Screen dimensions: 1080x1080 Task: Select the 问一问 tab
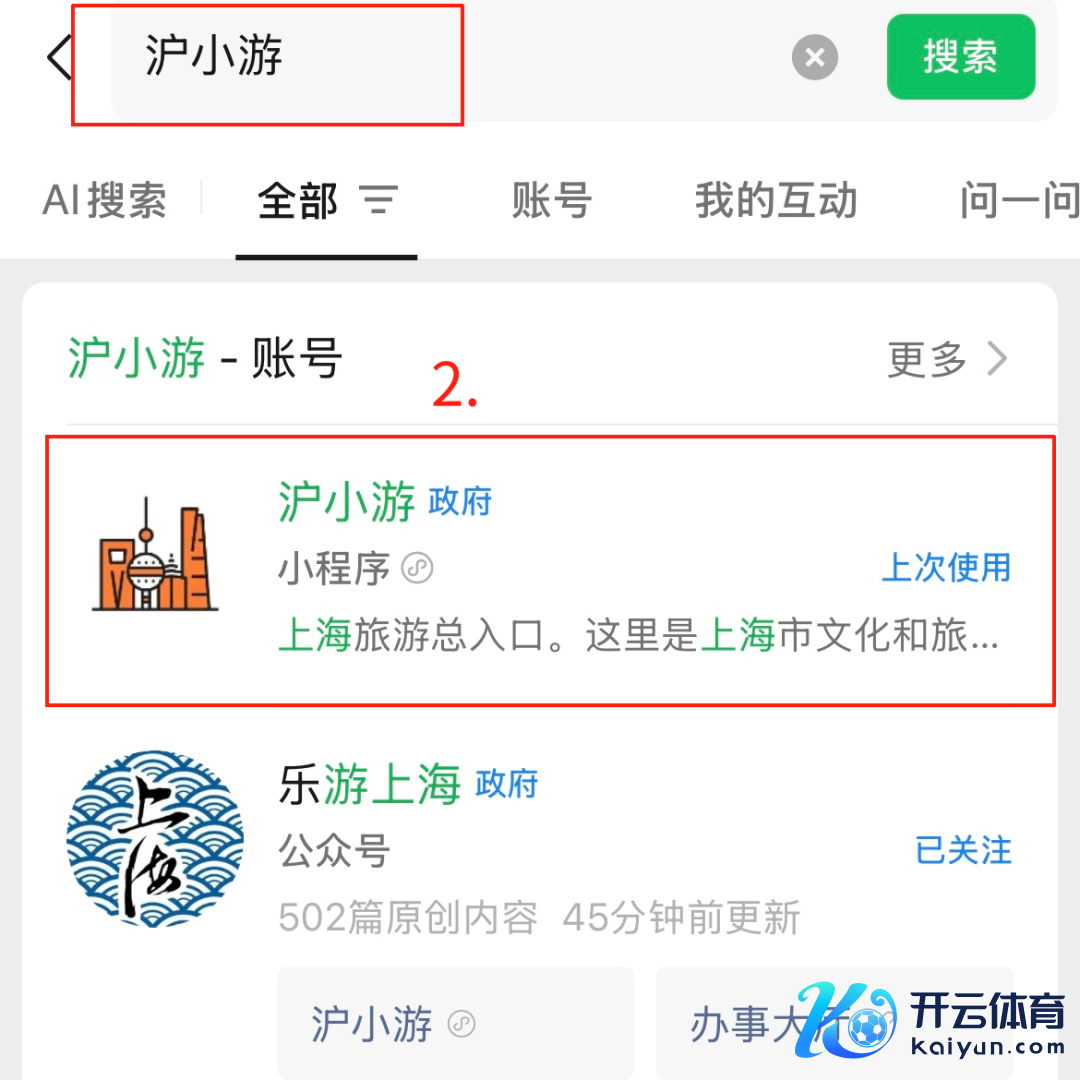[x=1019, y=200]
